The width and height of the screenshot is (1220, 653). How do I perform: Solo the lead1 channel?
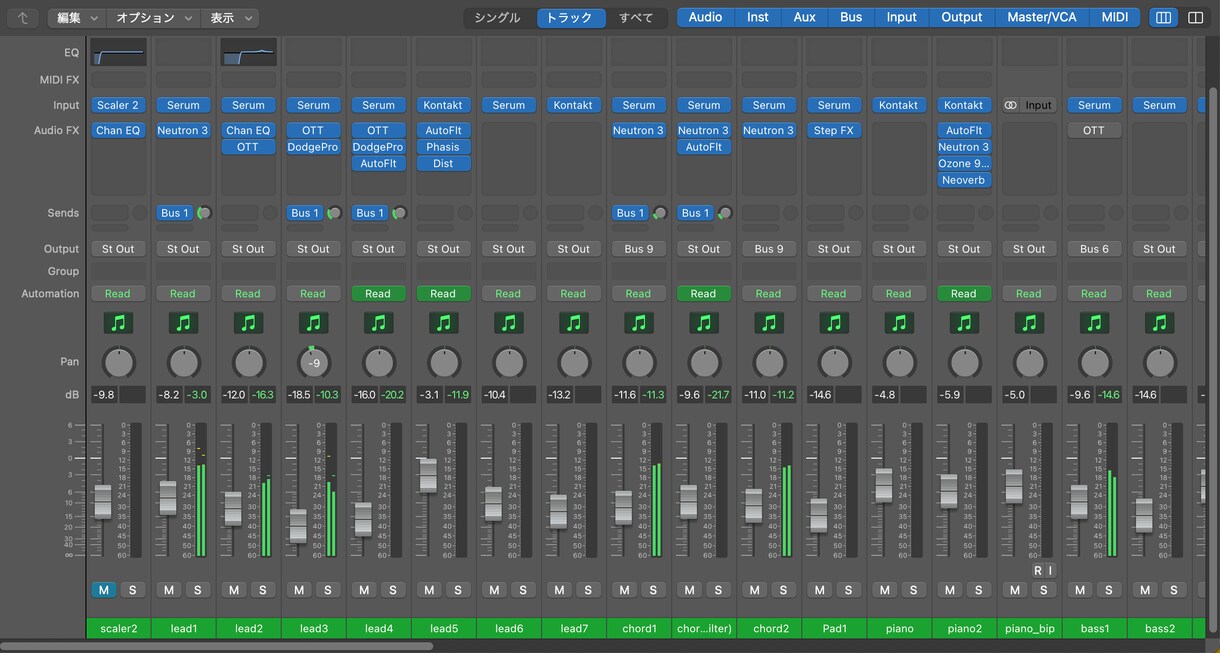tap(197, 590)
